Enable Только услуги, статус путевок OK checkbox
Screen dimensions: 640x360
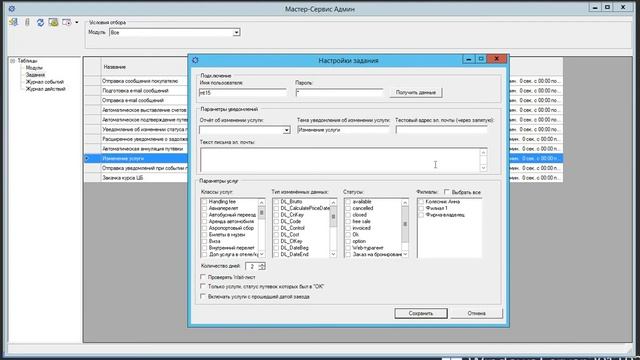(203, 287)
